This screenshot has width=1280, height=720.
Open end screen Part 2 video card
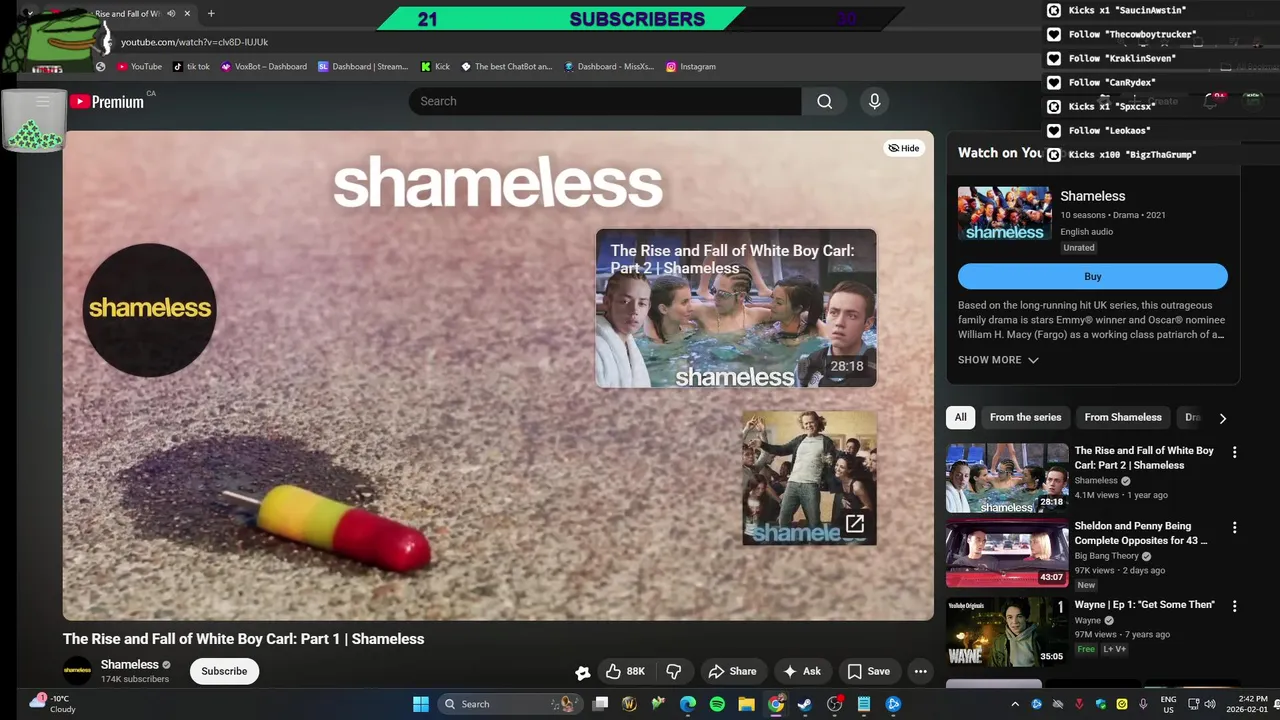pyautogui.click(x=736, y=308)
